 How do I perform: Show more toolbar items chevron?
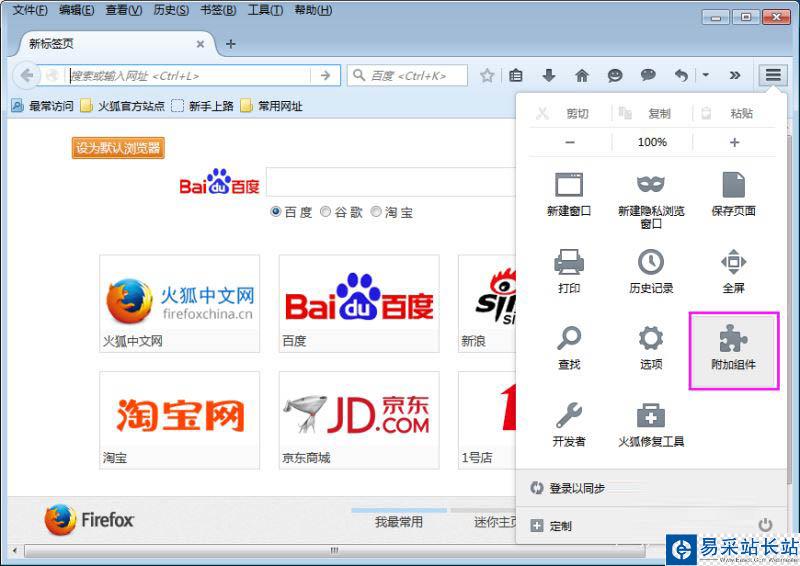tap(735, 76)
